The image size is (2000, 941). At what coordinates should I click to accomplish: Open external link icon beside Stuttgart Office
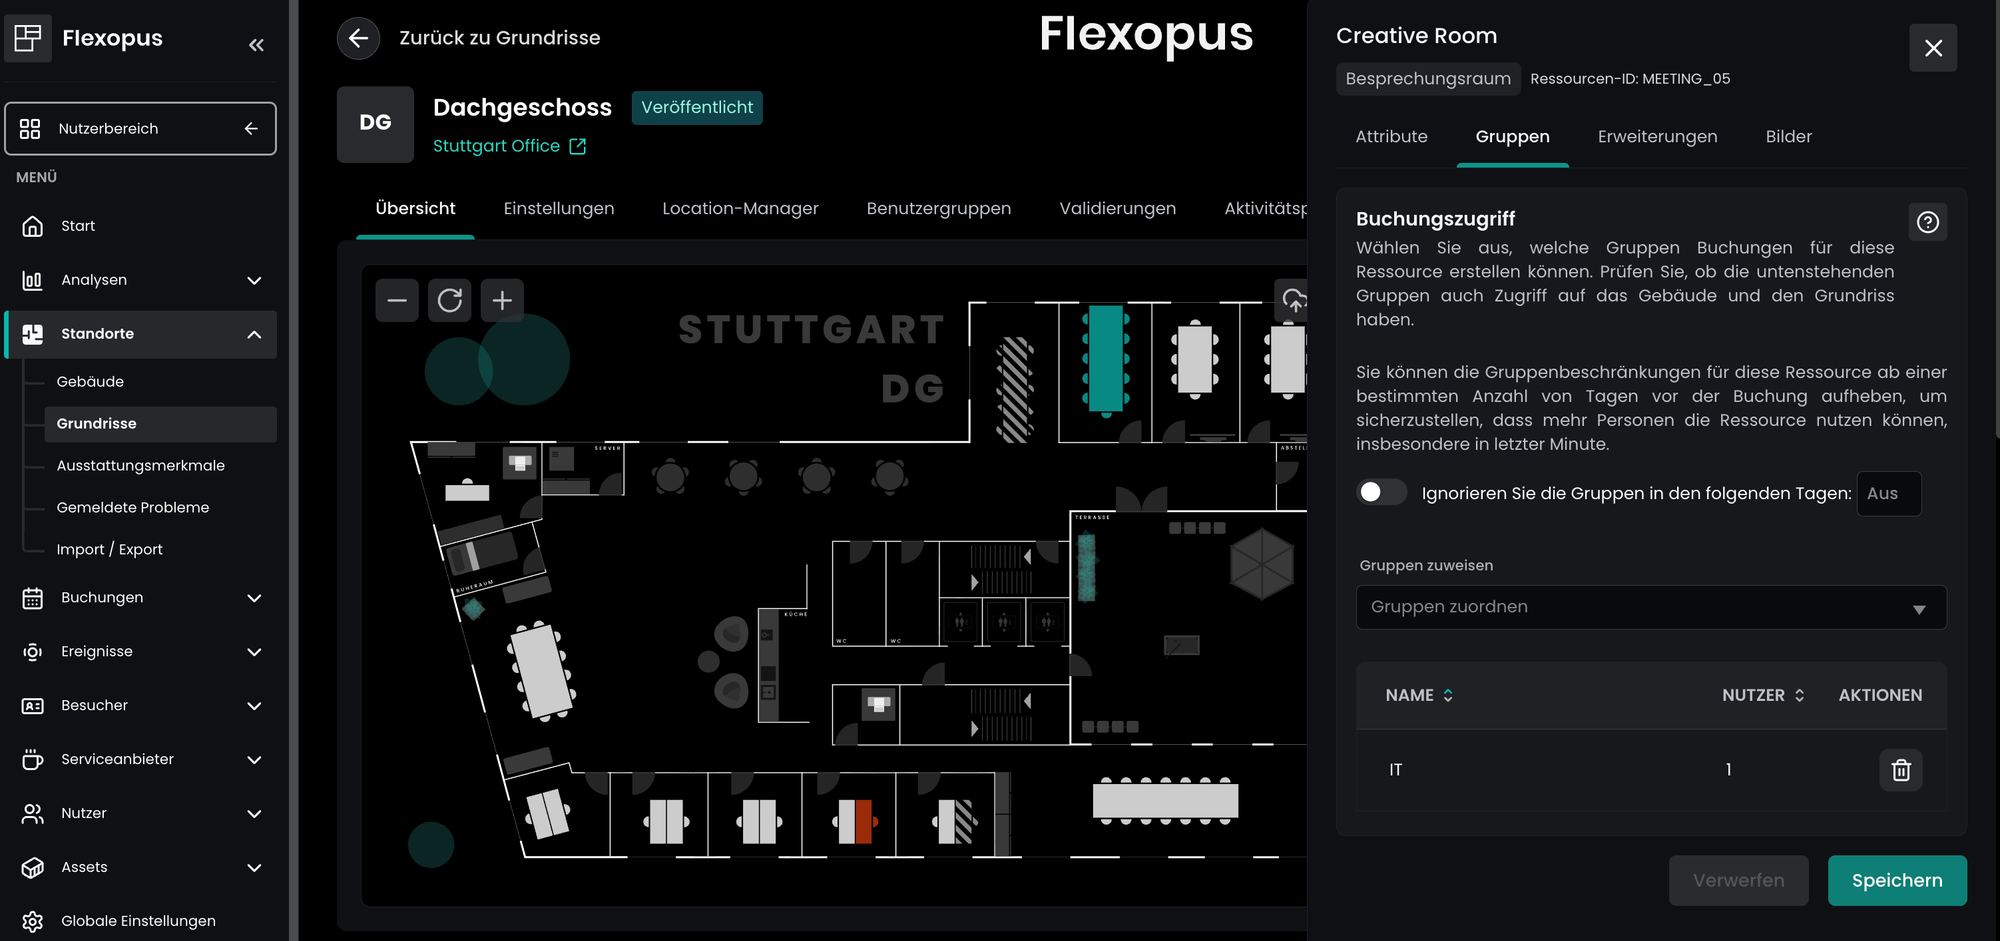(x=578, y=146)
